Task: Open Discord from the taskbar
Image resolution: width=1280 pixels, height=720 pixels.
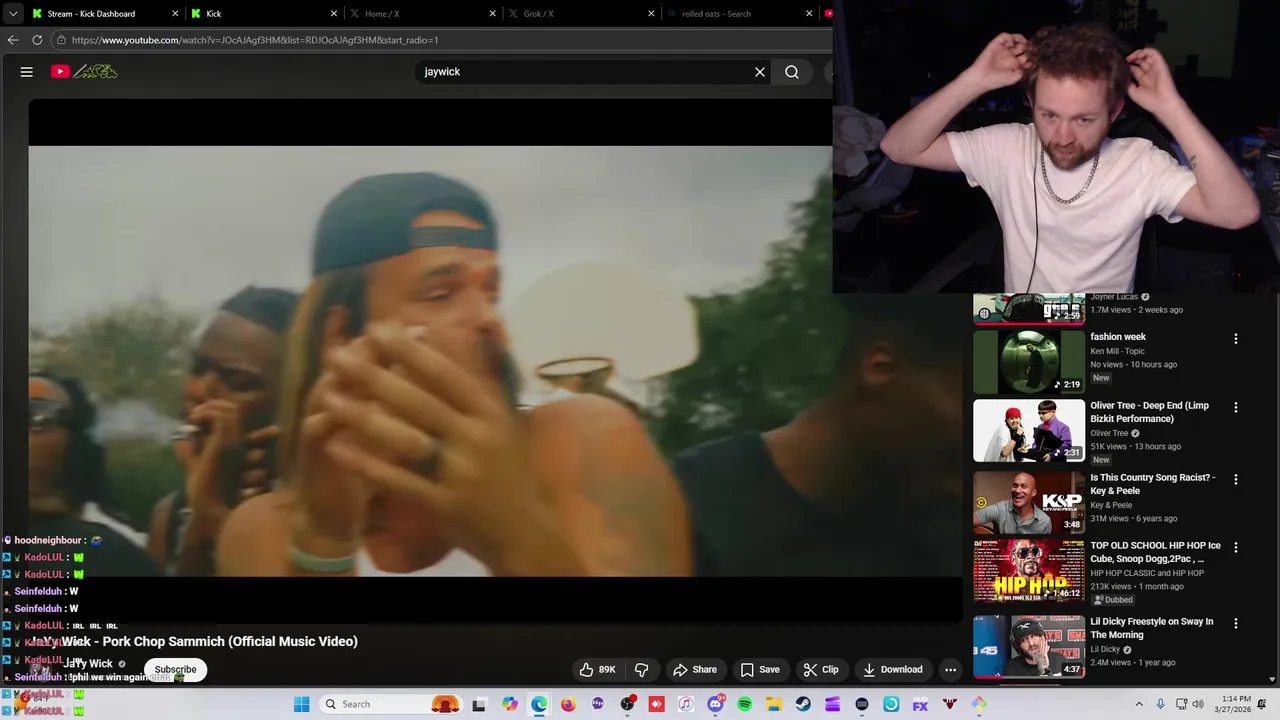Action: 715,704
